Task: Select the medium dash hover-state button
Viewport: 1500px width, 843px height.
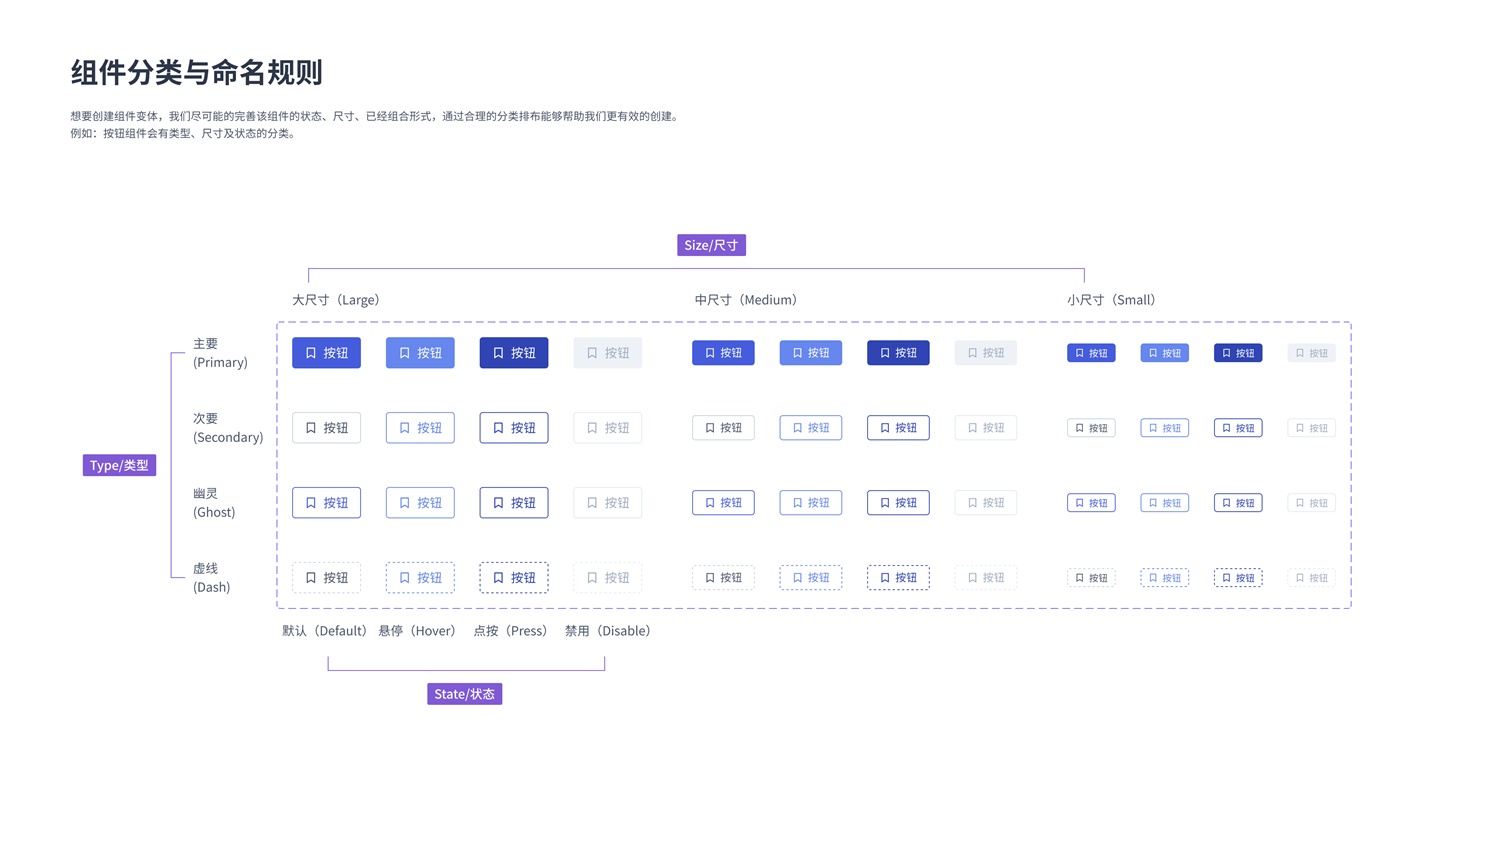Action: (810, 578)
